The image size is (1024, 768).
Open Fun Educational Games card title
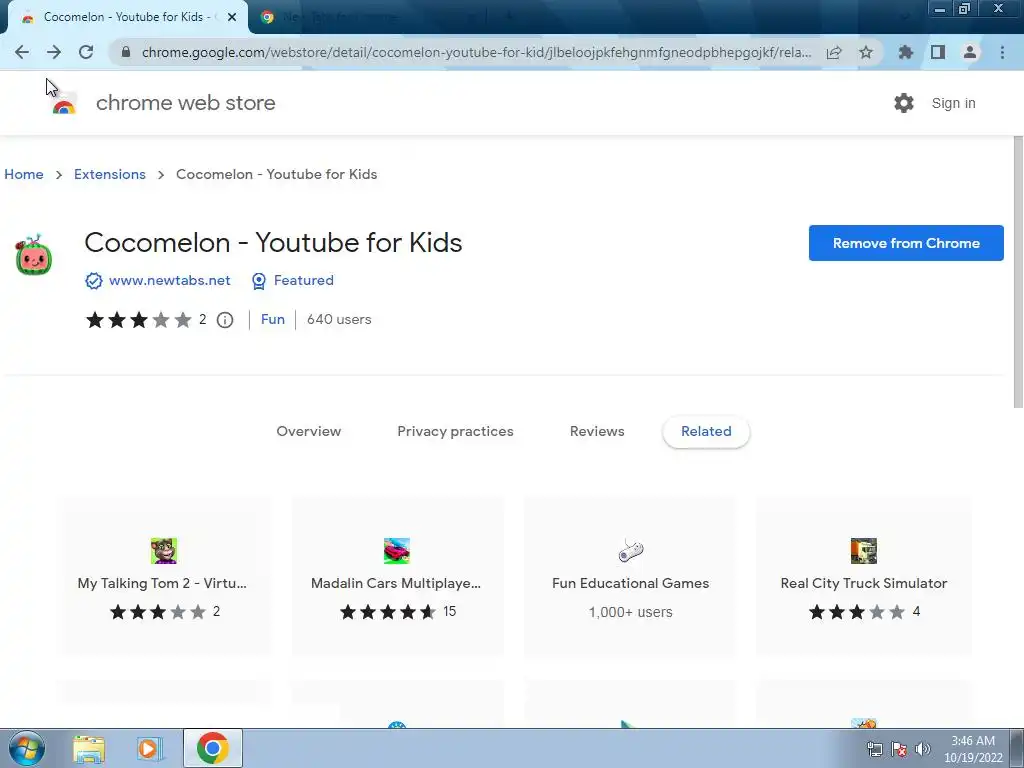[x=630, y=583]
